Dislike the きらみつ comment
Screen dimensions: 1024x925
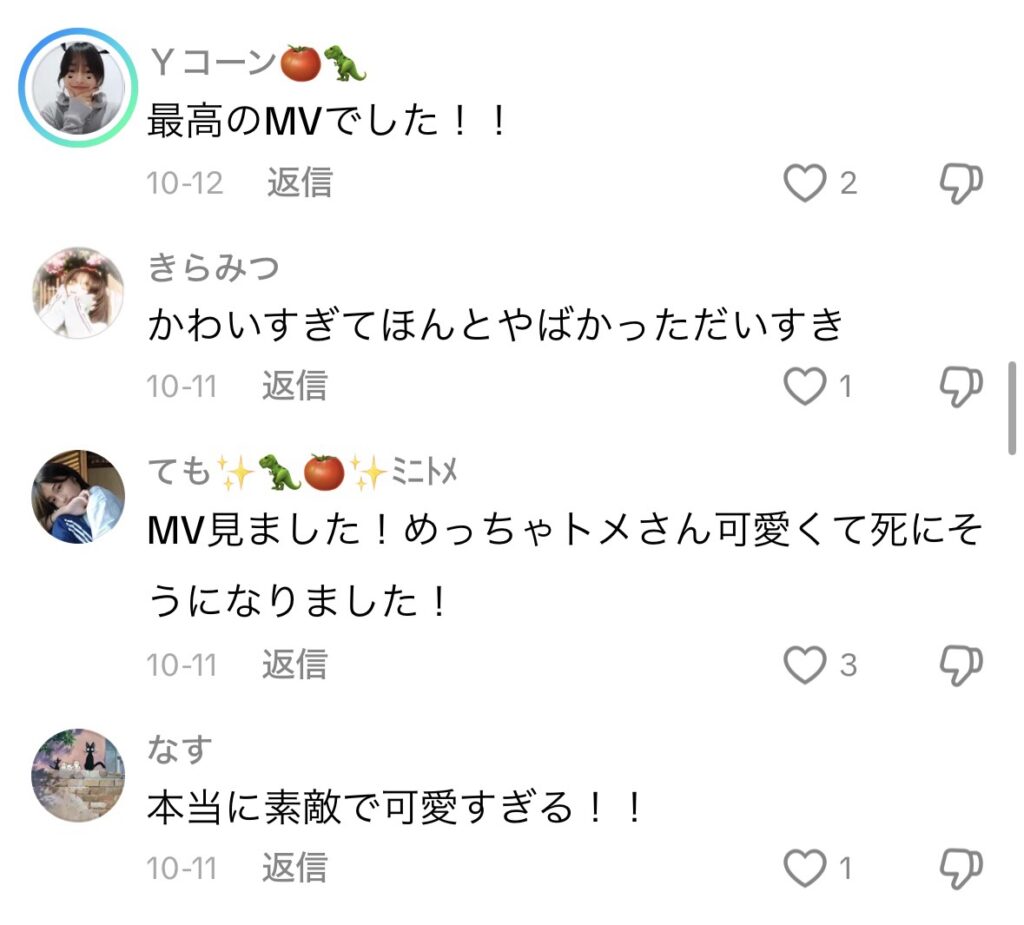click(x=961, y=387)
